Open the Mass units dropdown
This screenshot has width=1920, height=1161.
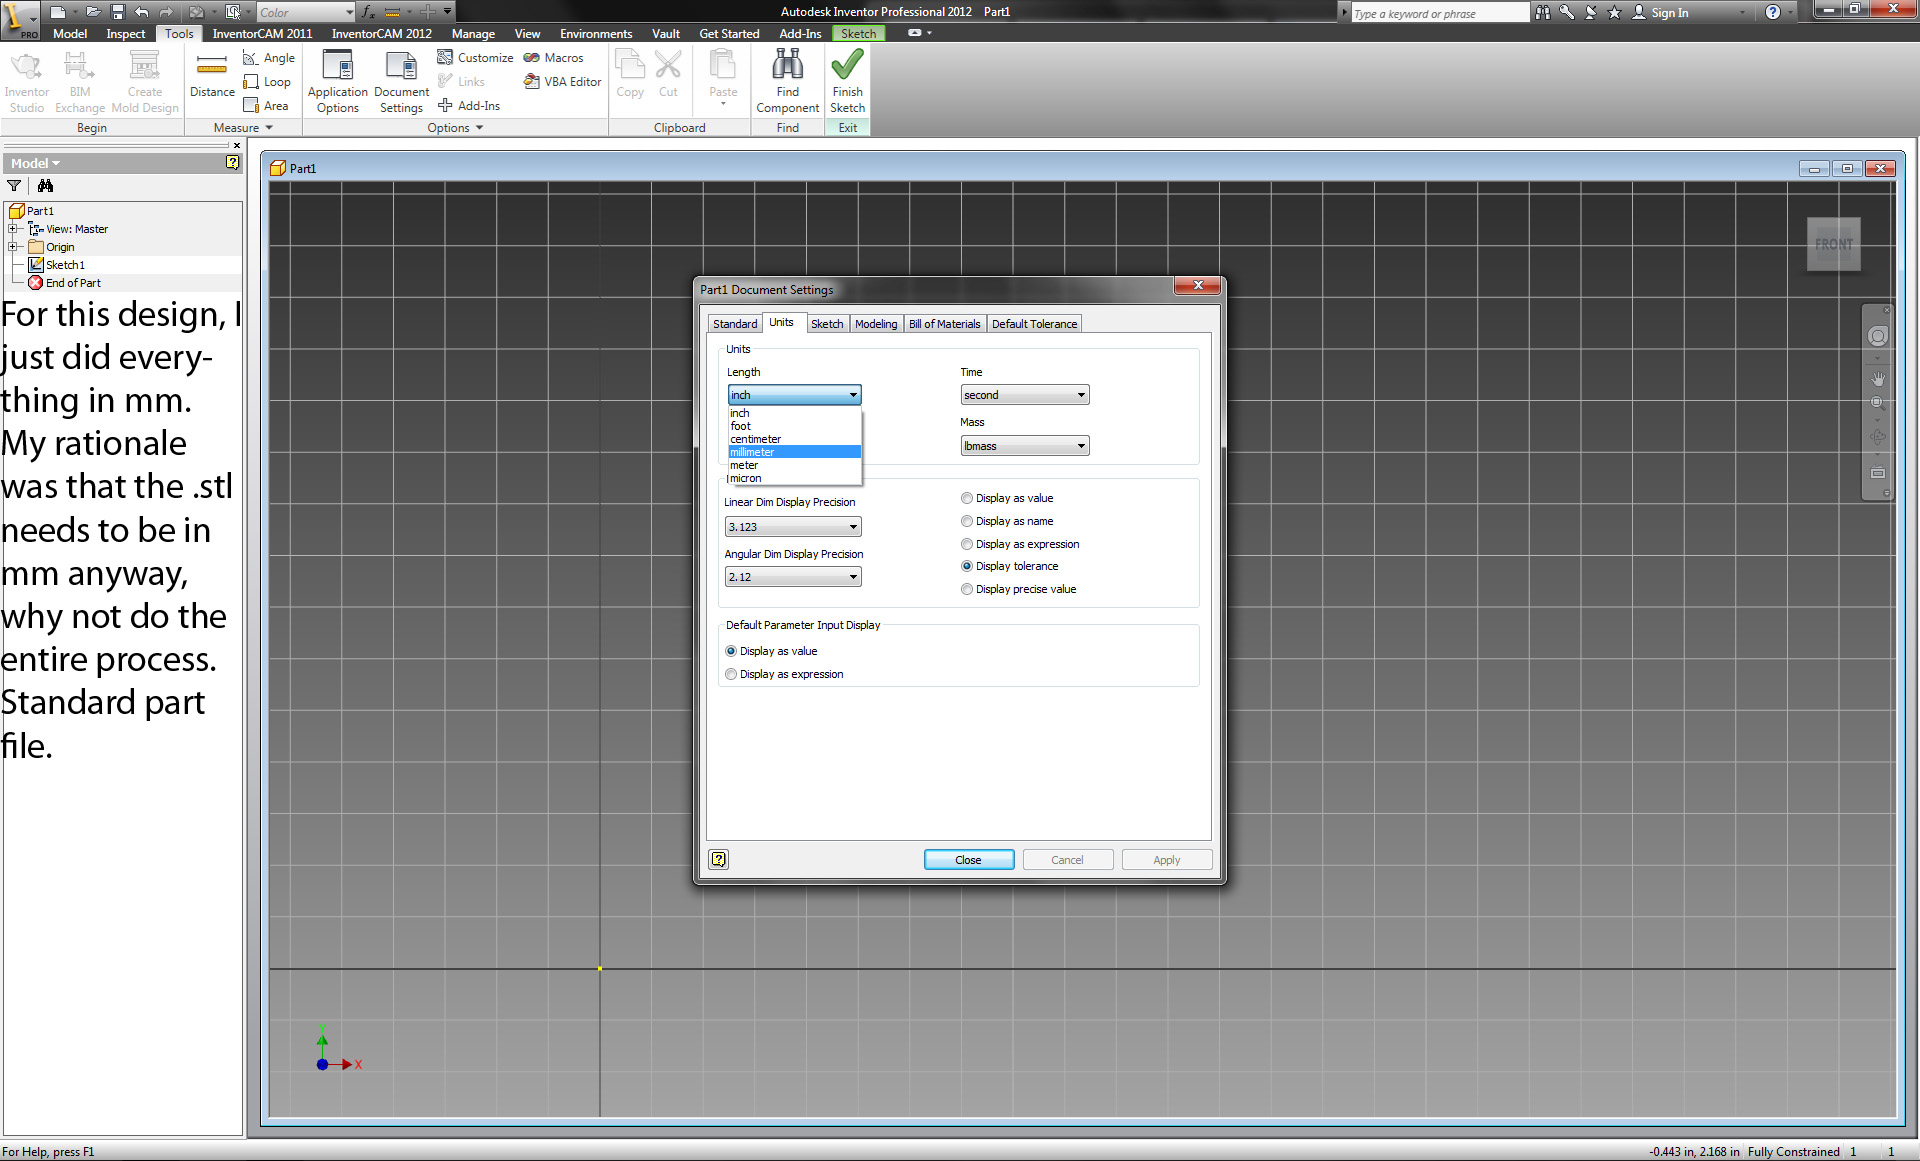click(1025, 446)
